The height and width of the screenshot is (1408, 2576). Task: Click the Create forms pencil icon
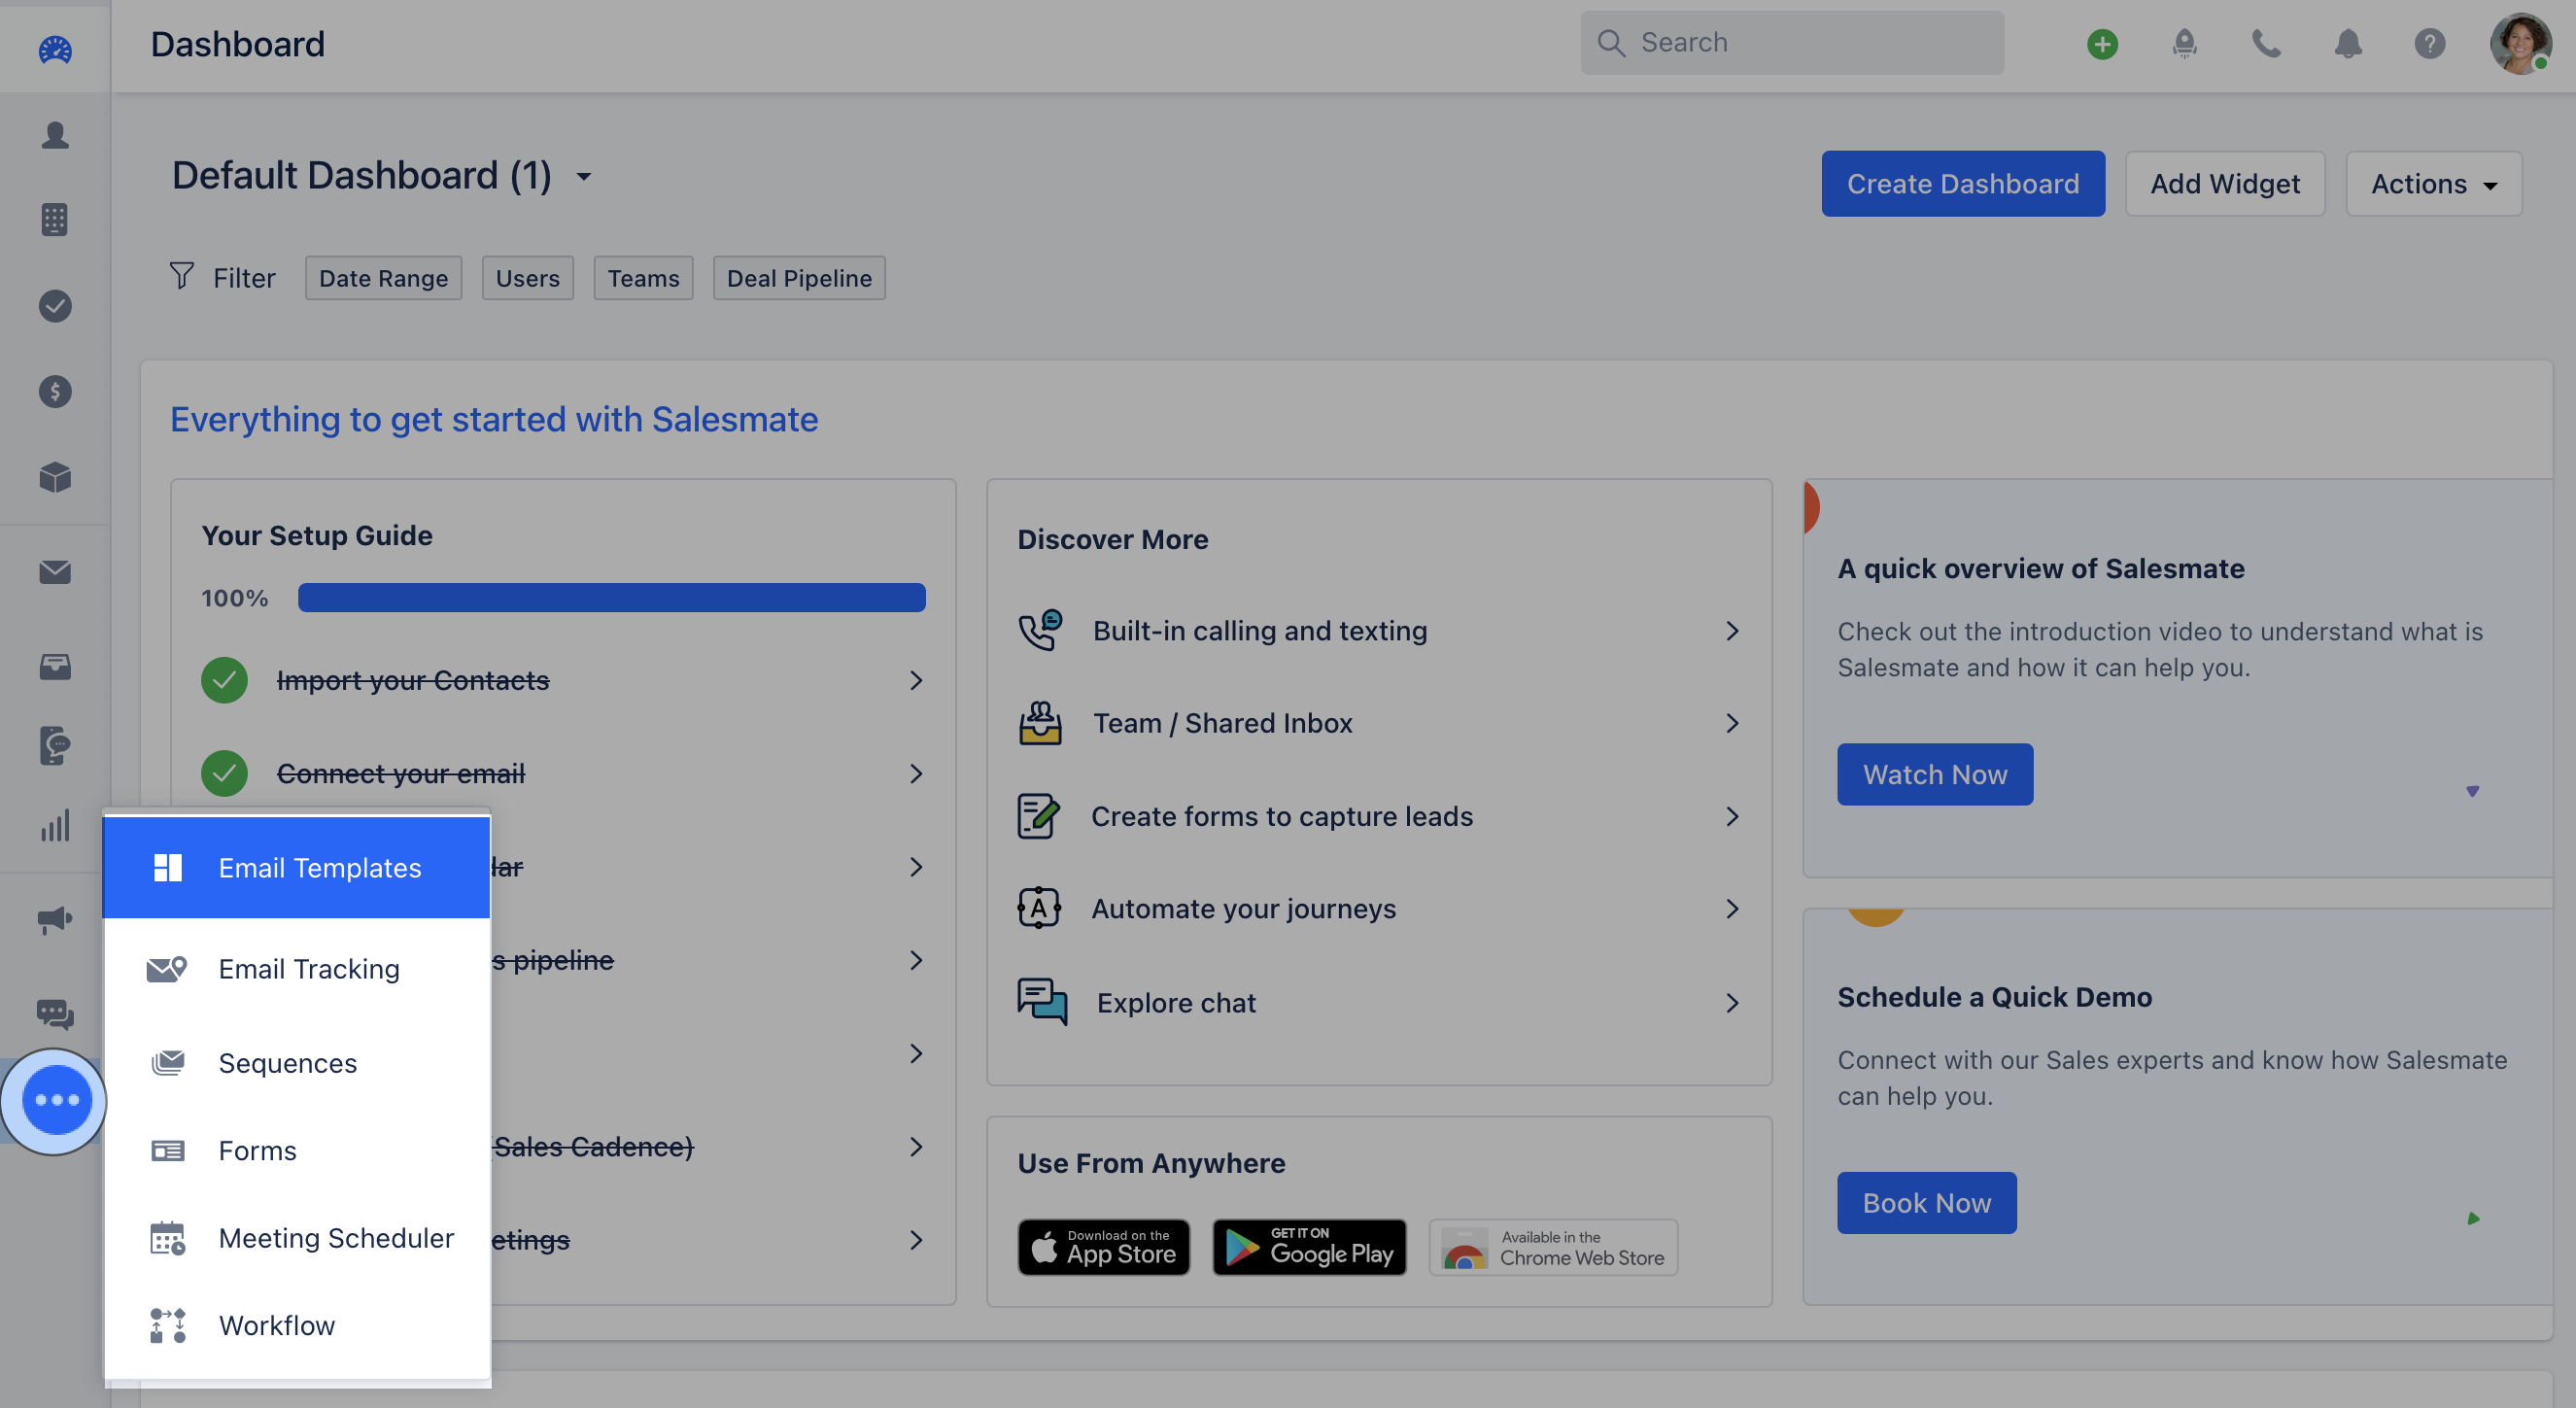[1038, 815]
